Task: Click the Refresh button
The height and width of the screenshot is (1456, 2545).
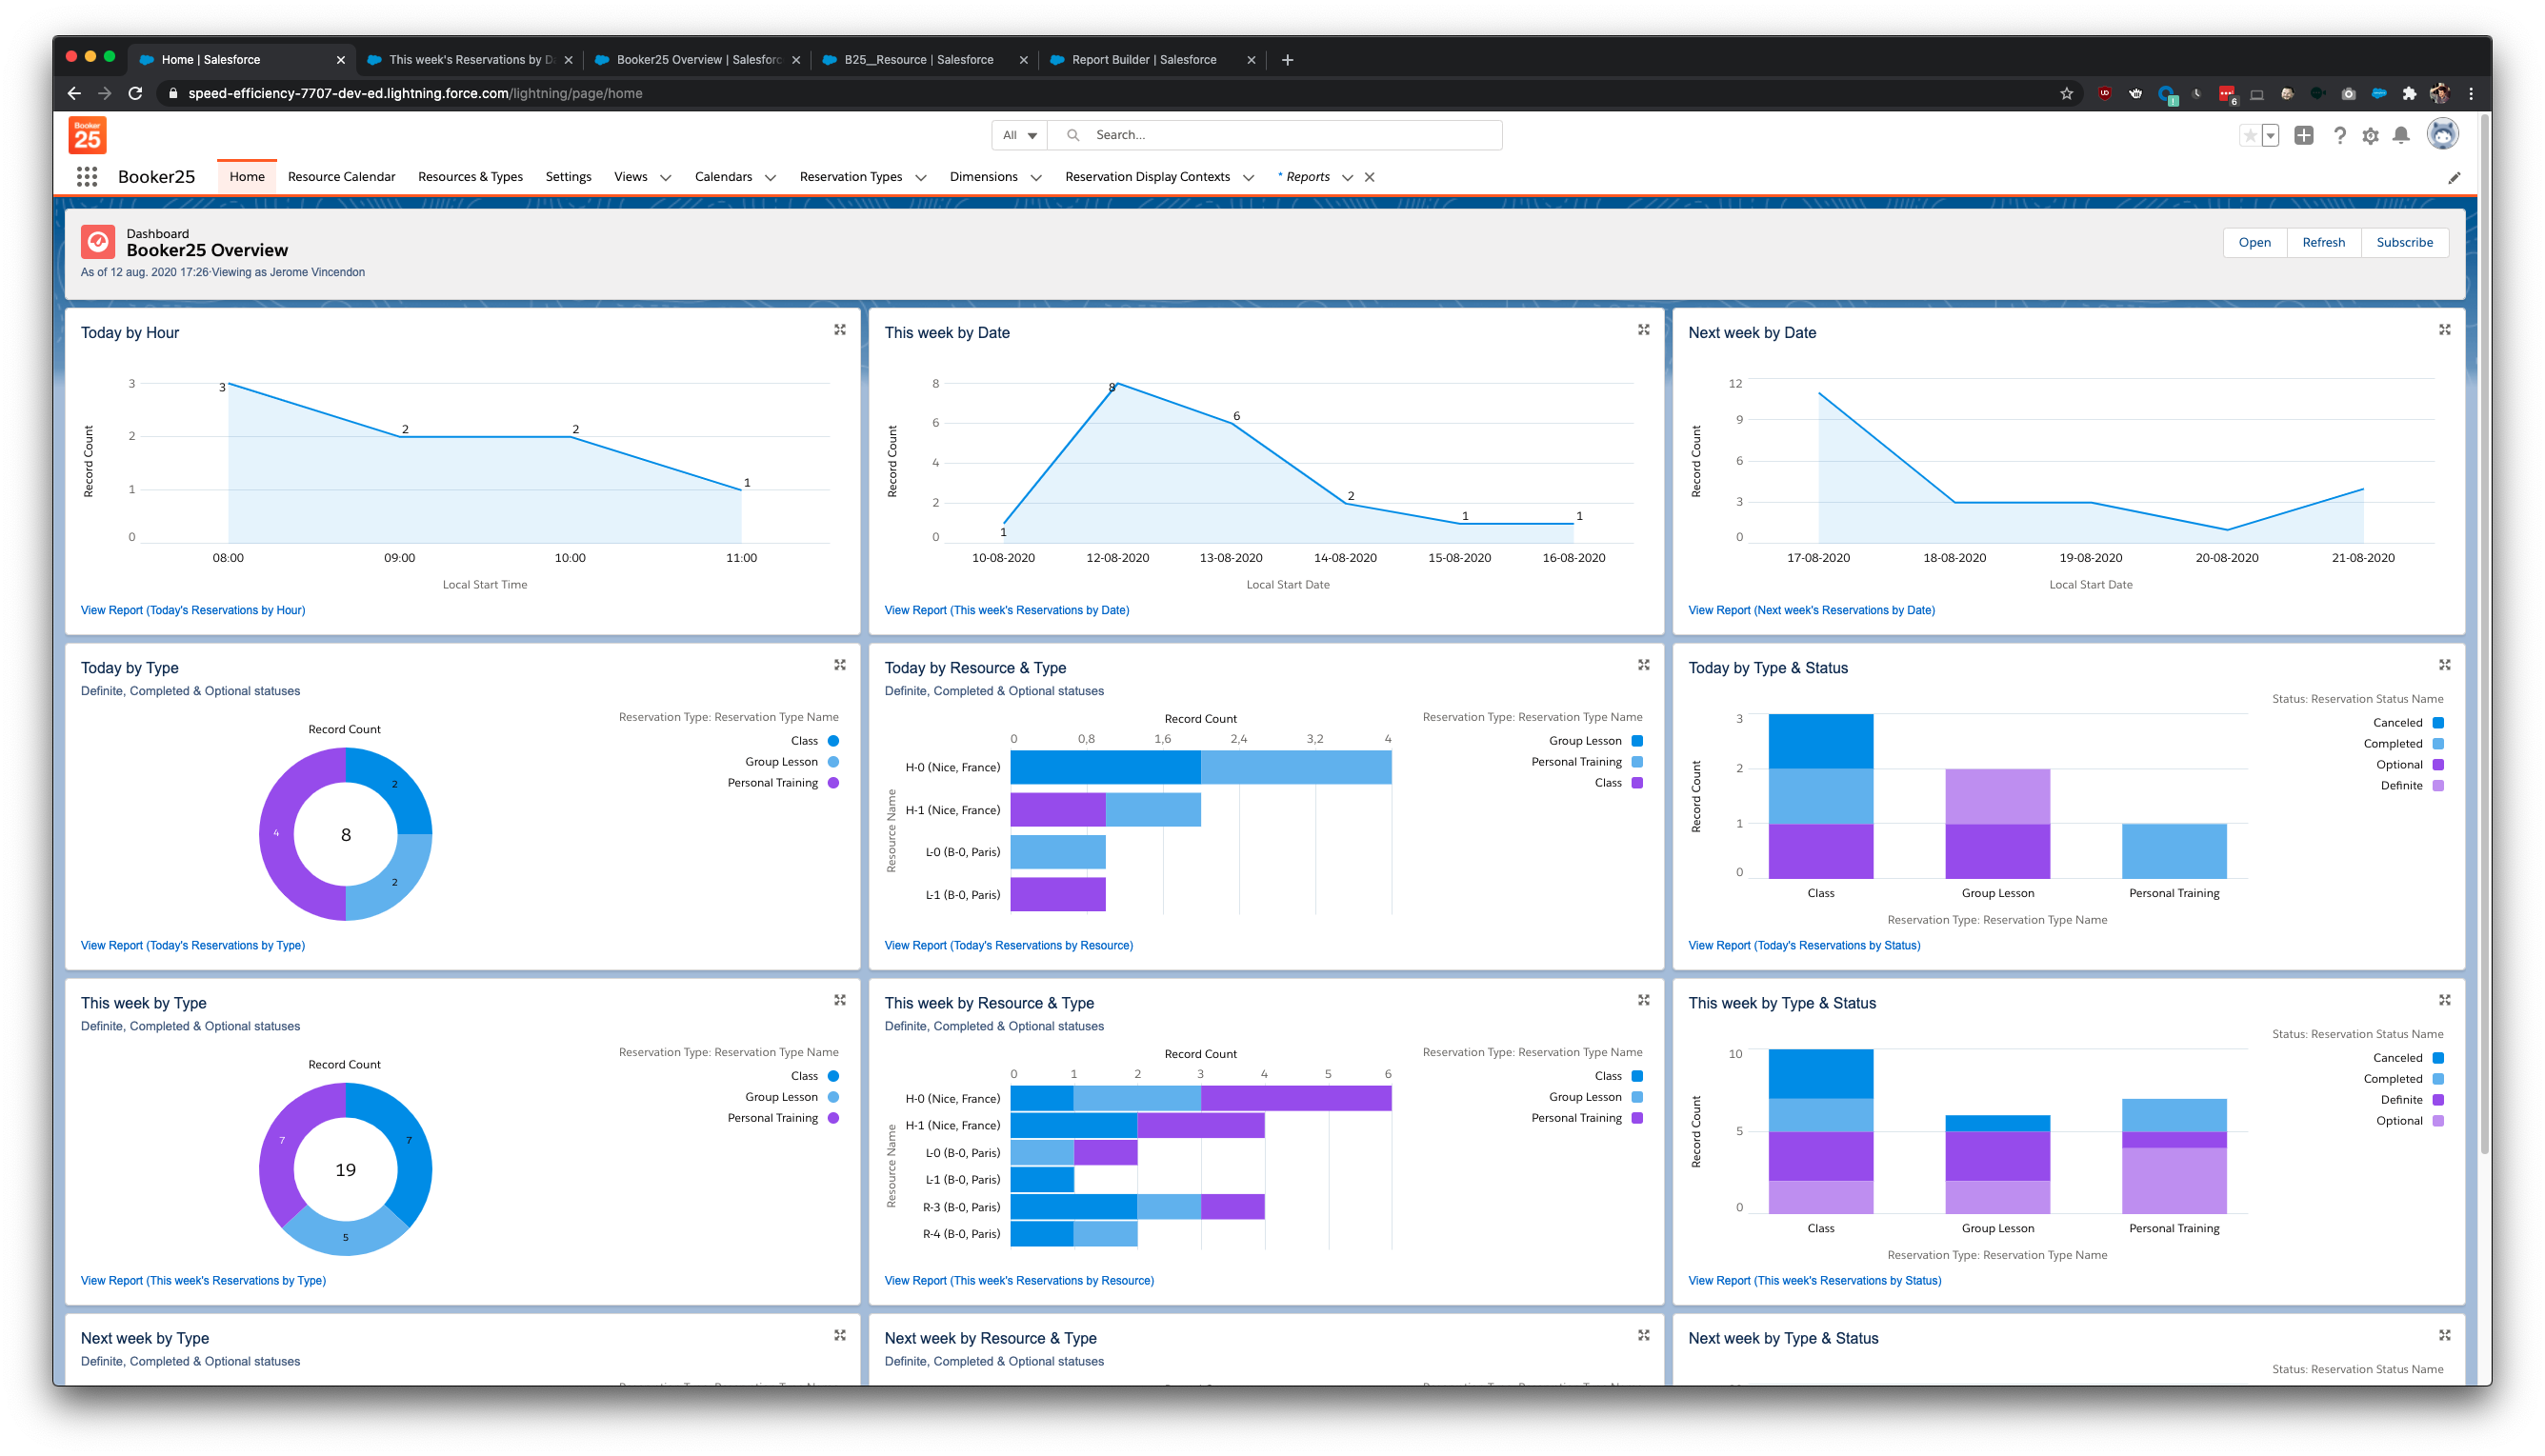Action: (x=2323, y=242)
